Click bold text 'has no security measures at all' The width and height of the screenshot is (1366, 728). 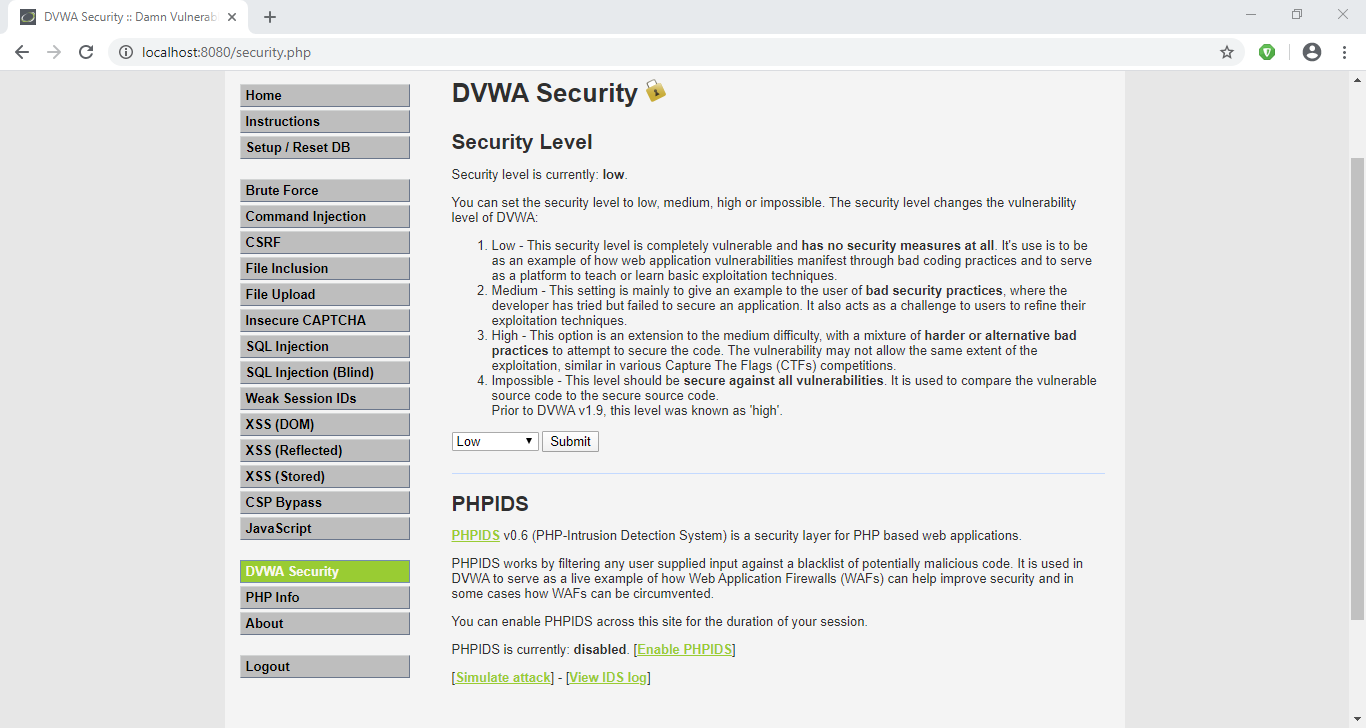(x=898, y=245)
